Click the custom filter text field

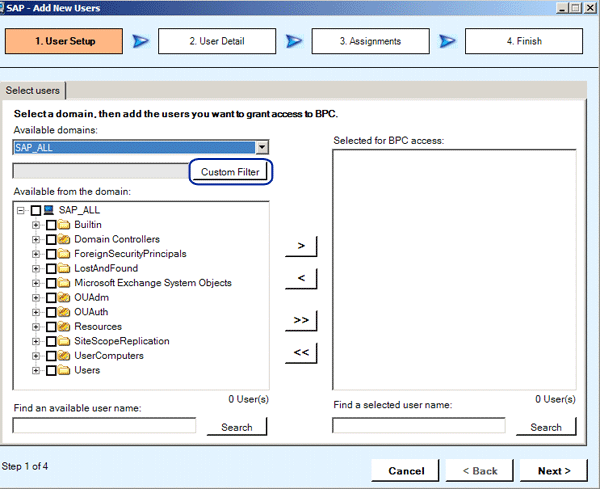(101, 171)
